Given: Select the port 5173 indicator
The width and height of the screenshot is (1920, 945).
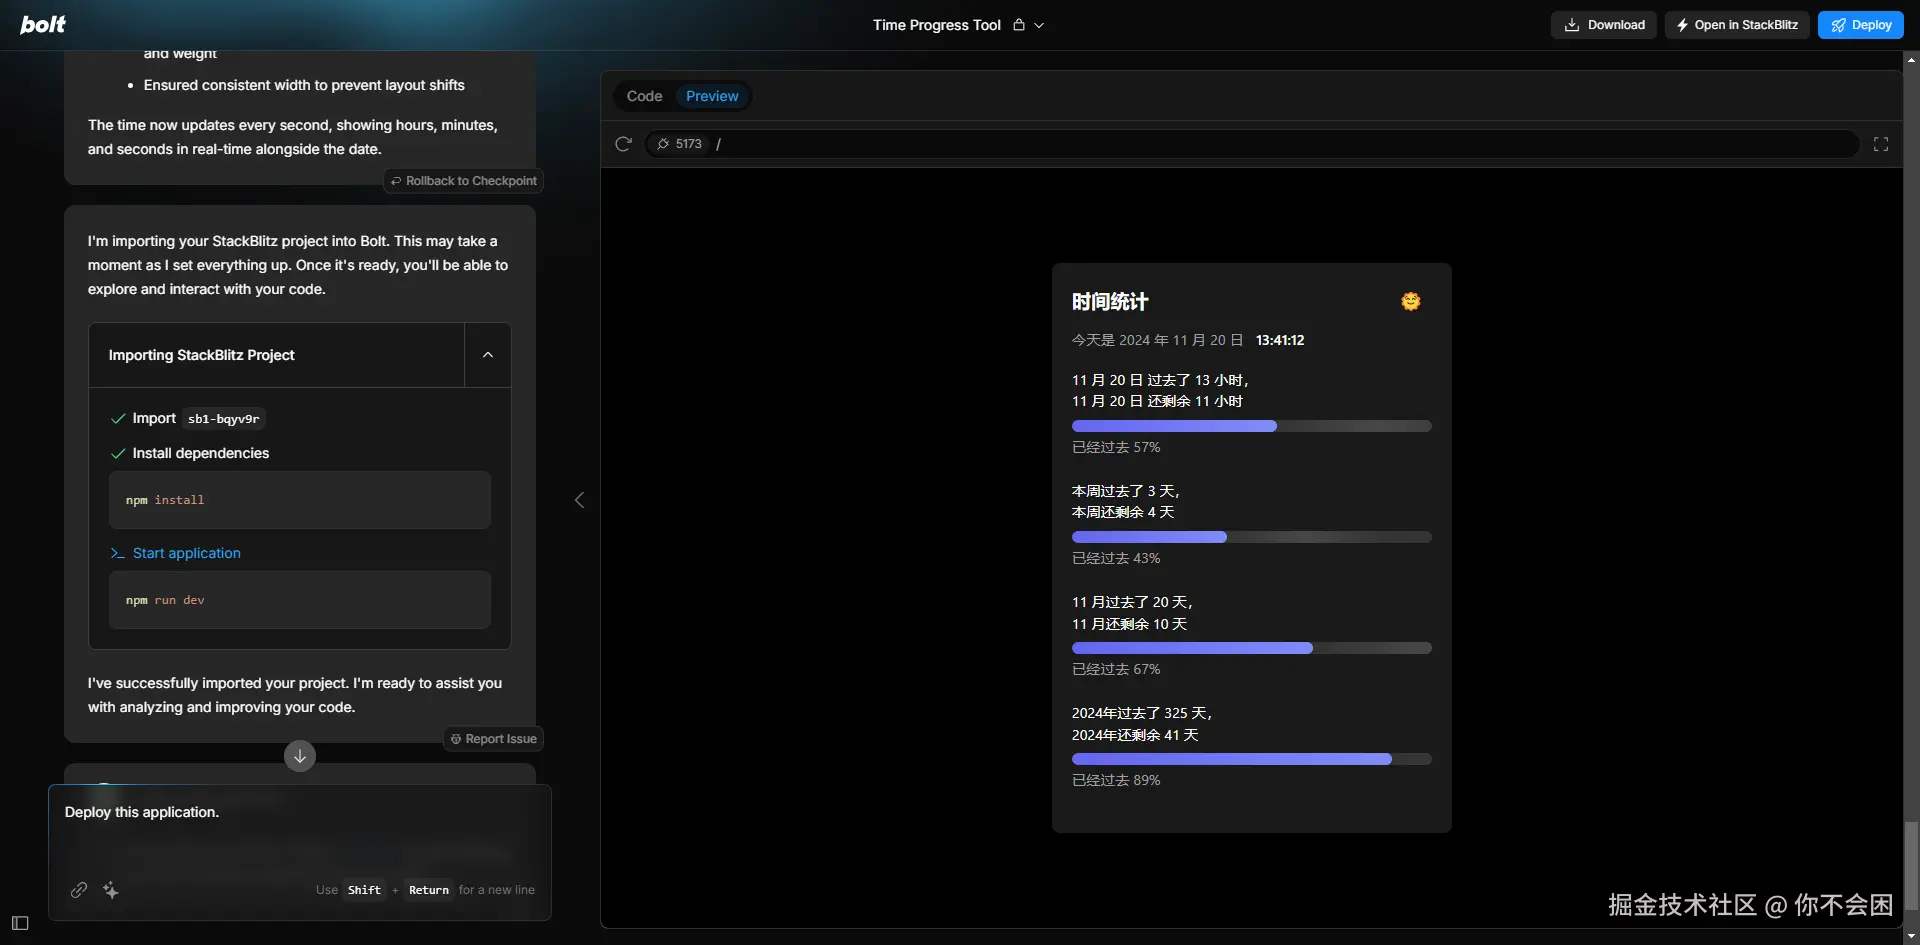Looking at the screenshot, I should coord(679,144).
